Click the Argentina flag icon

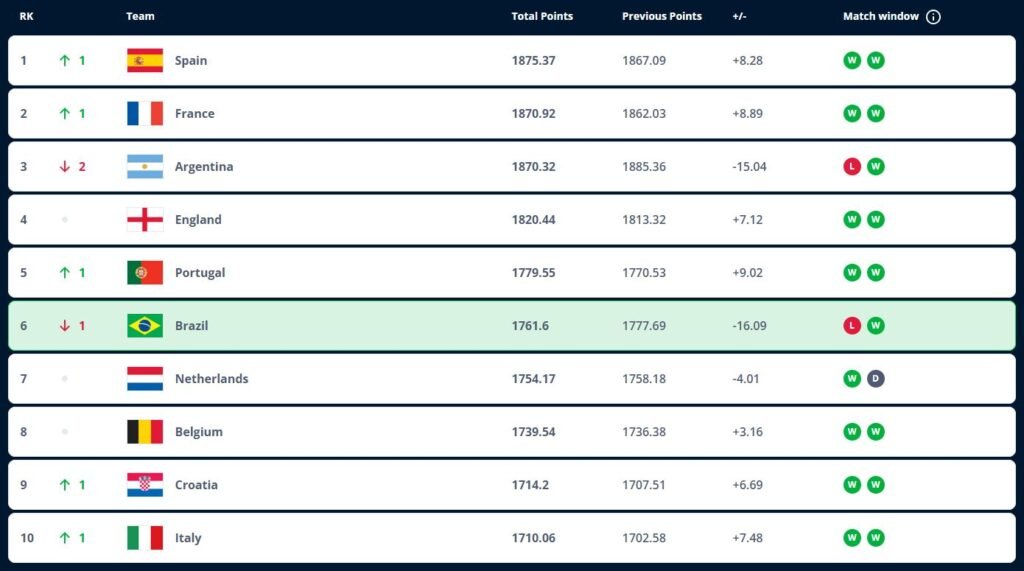click(x=145, y=167)
